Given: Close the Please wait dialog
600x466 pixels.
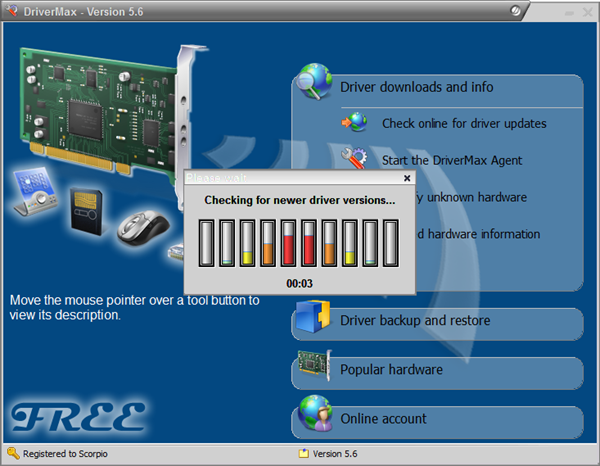Looking at the screenshot, I should tap(407, 177).
